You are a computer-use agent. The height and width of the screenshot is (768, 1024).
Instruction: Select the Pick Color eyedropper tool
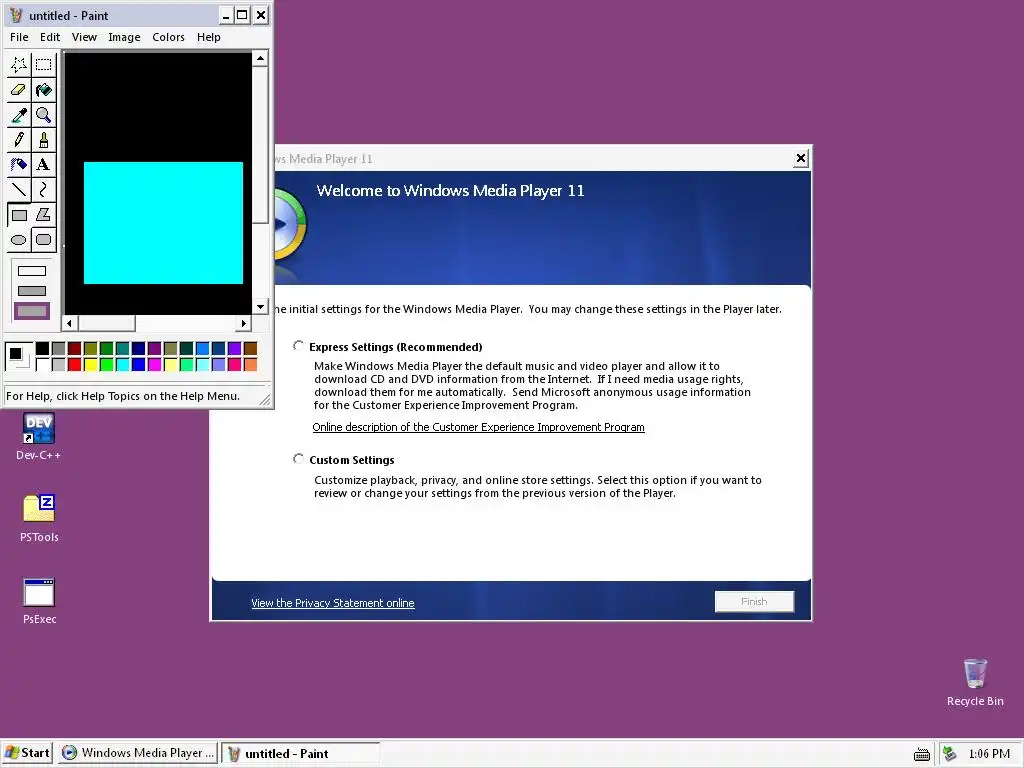point(19,115)
